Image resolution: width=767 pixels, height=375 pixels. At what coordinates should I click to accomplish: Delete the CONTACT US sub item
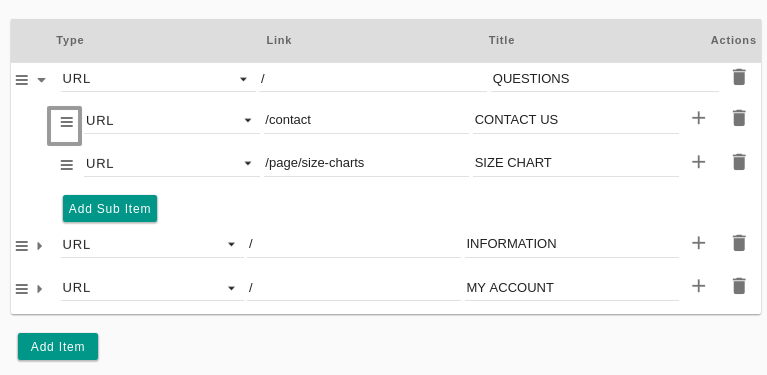tap(739, 118)
